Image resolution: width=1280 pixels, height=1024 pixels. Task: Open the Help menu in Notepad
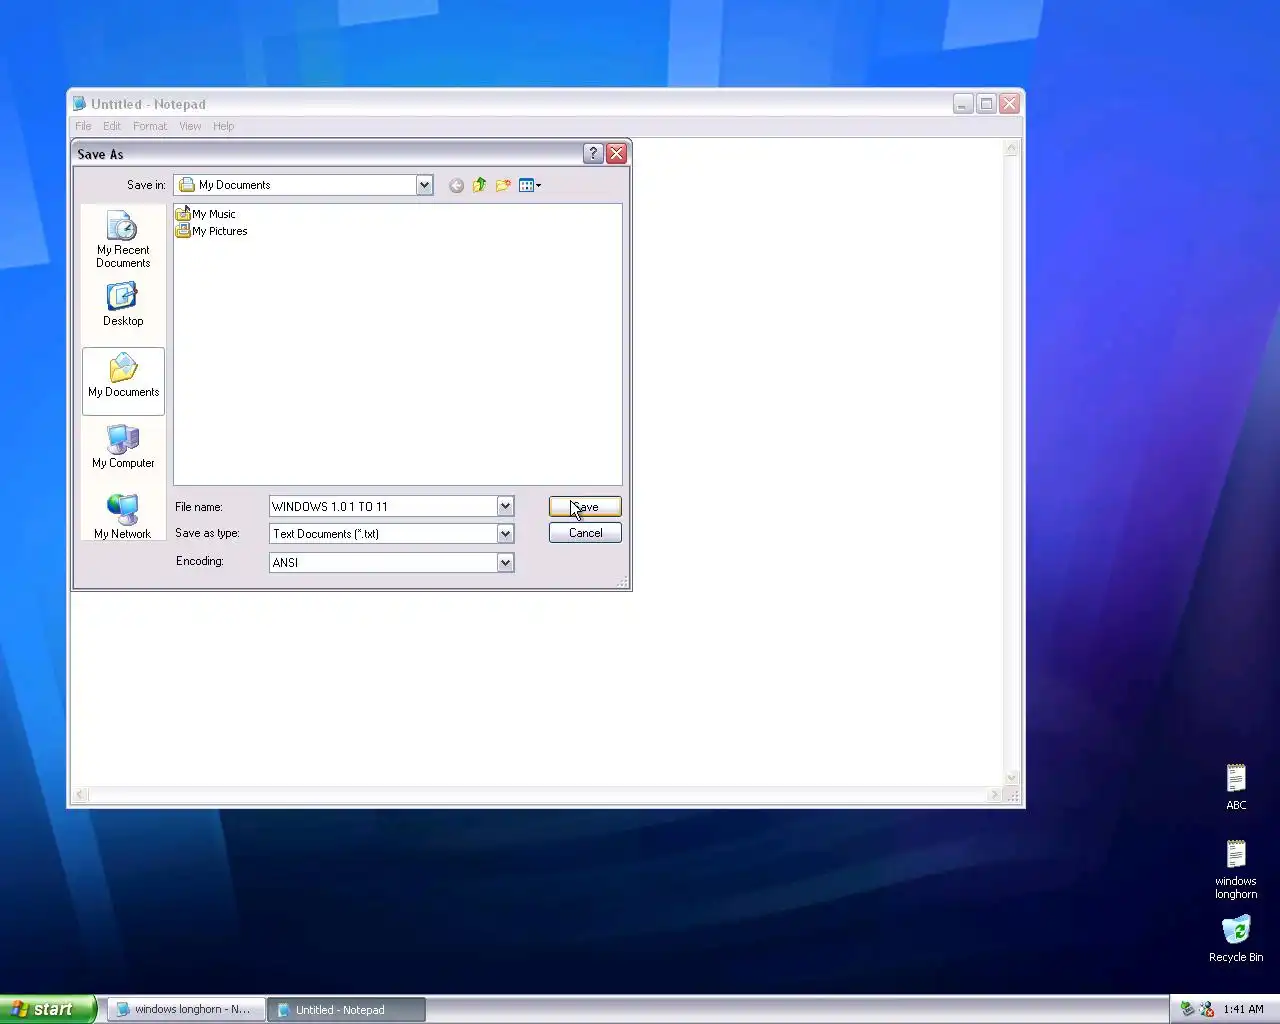click(223, 126)
